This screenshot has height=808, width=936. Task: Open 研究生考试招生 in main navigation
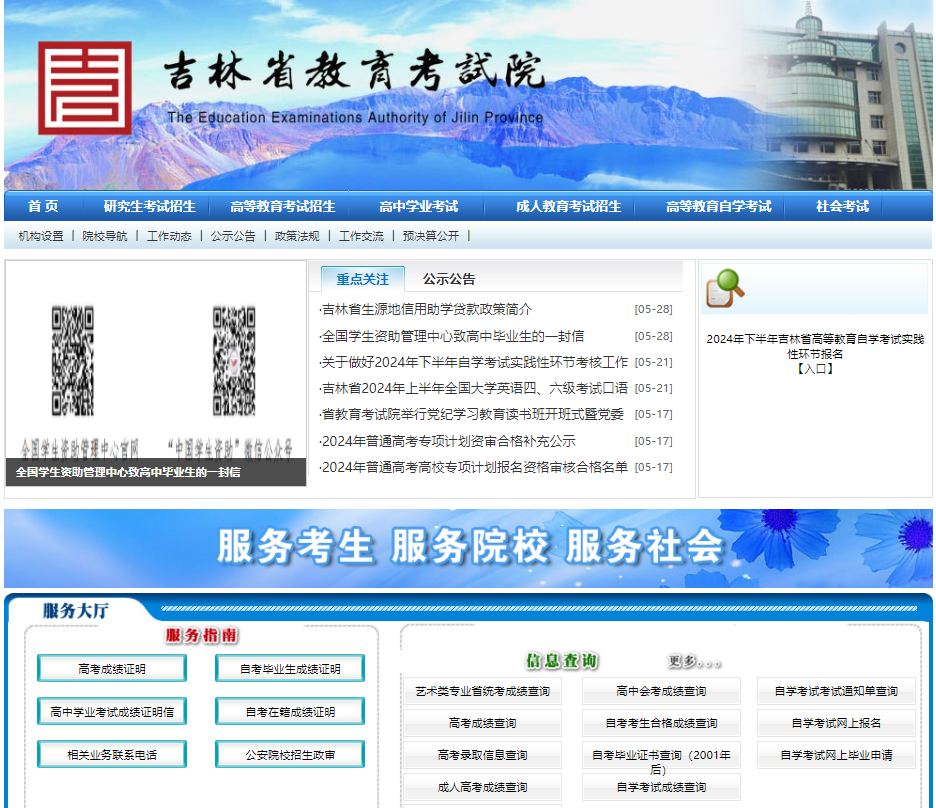(x=149, y=207)
